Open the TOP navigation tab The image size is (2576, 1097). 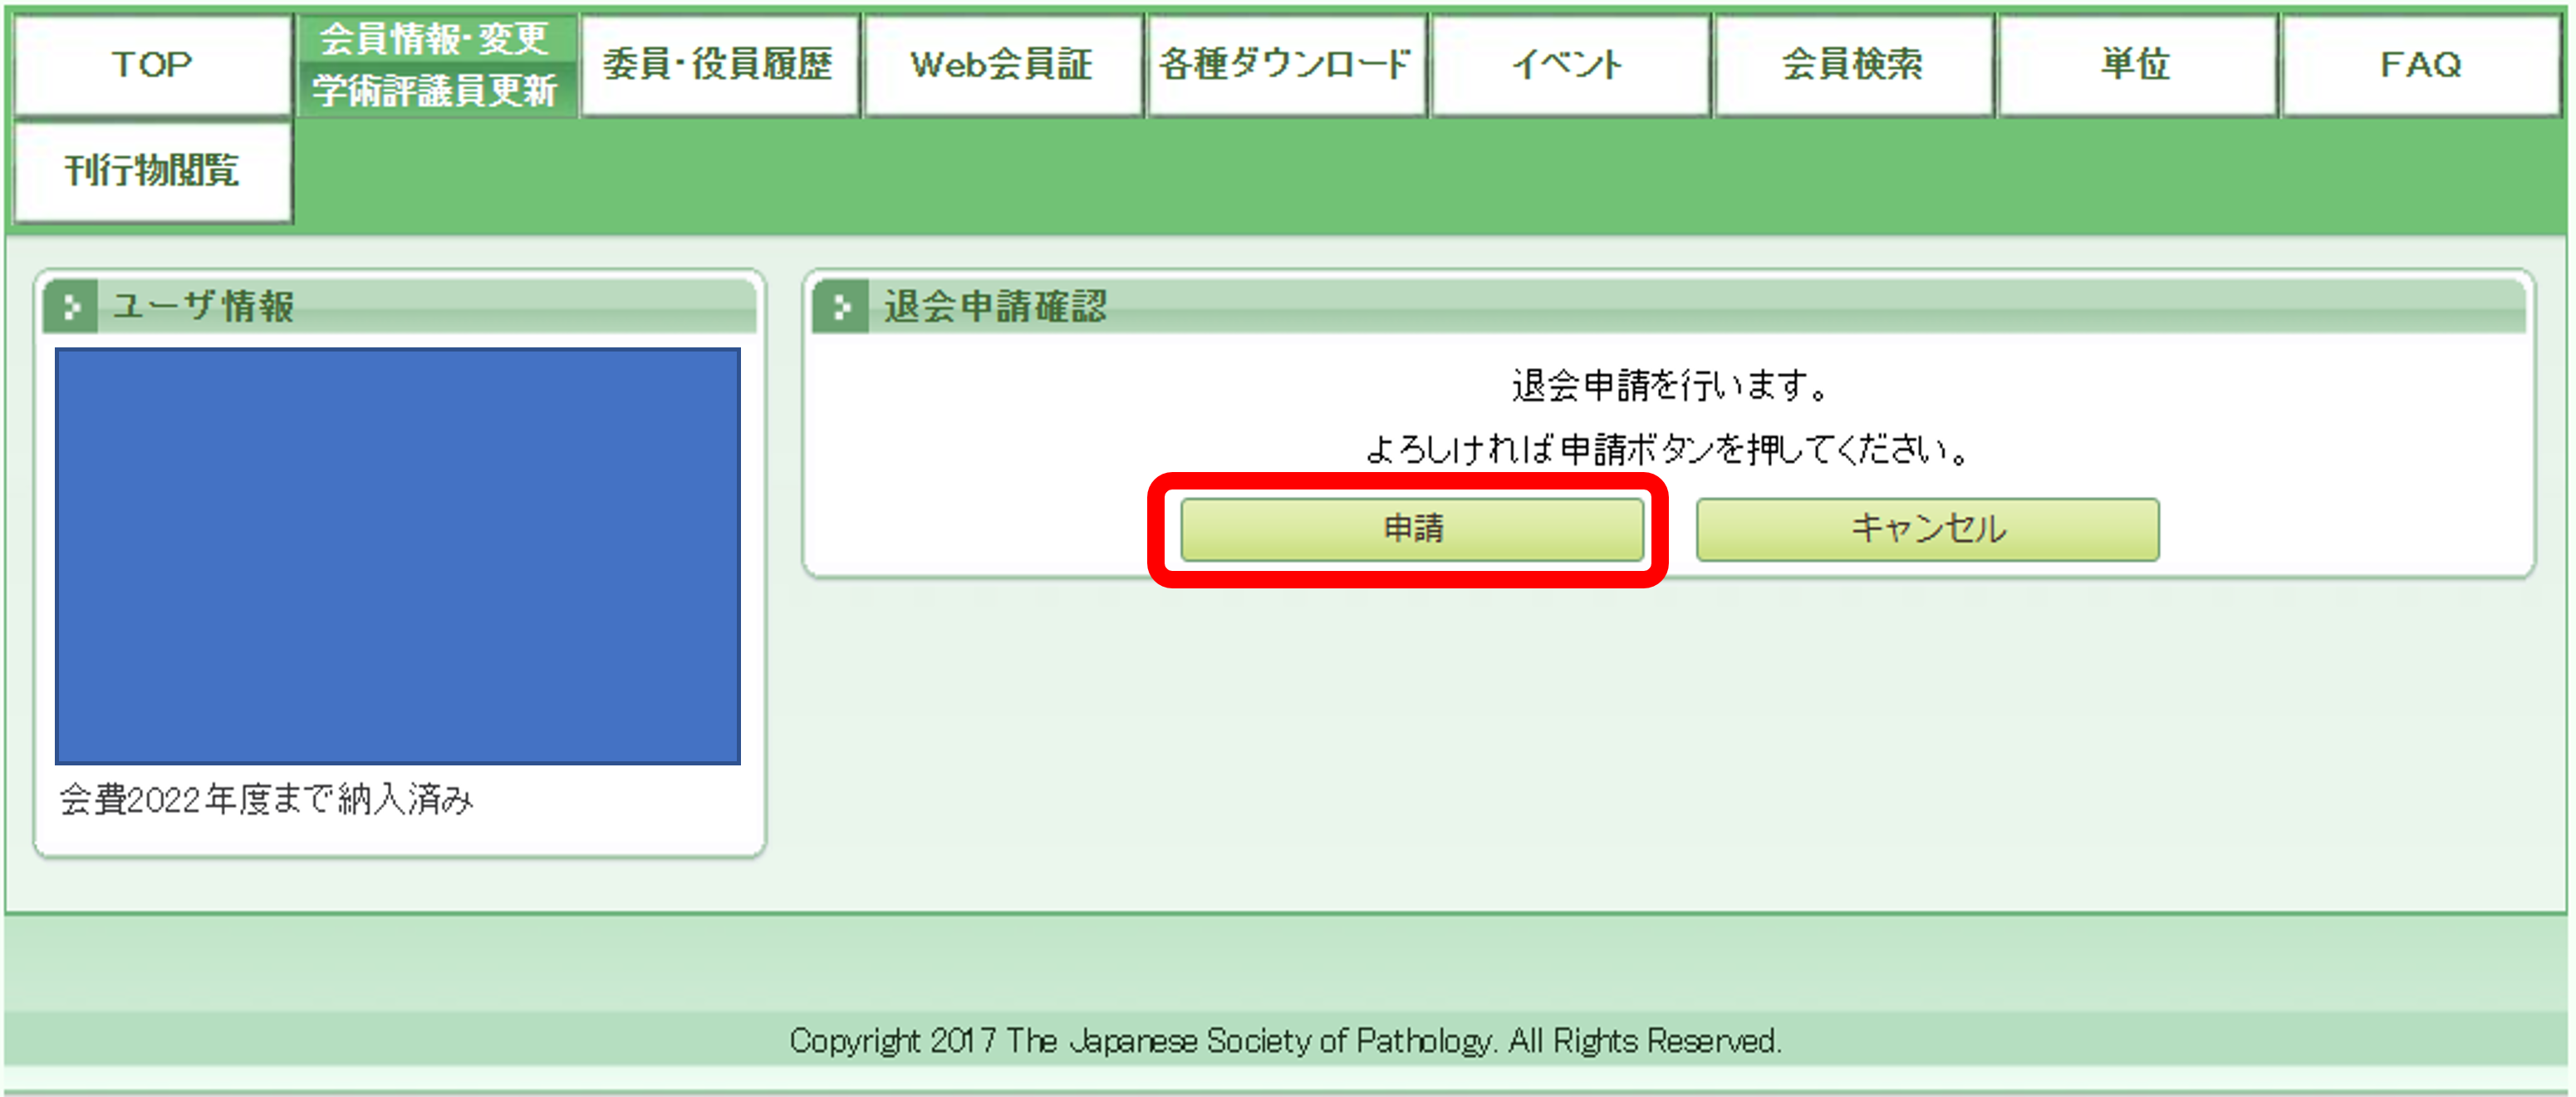[x=153, y=65]
